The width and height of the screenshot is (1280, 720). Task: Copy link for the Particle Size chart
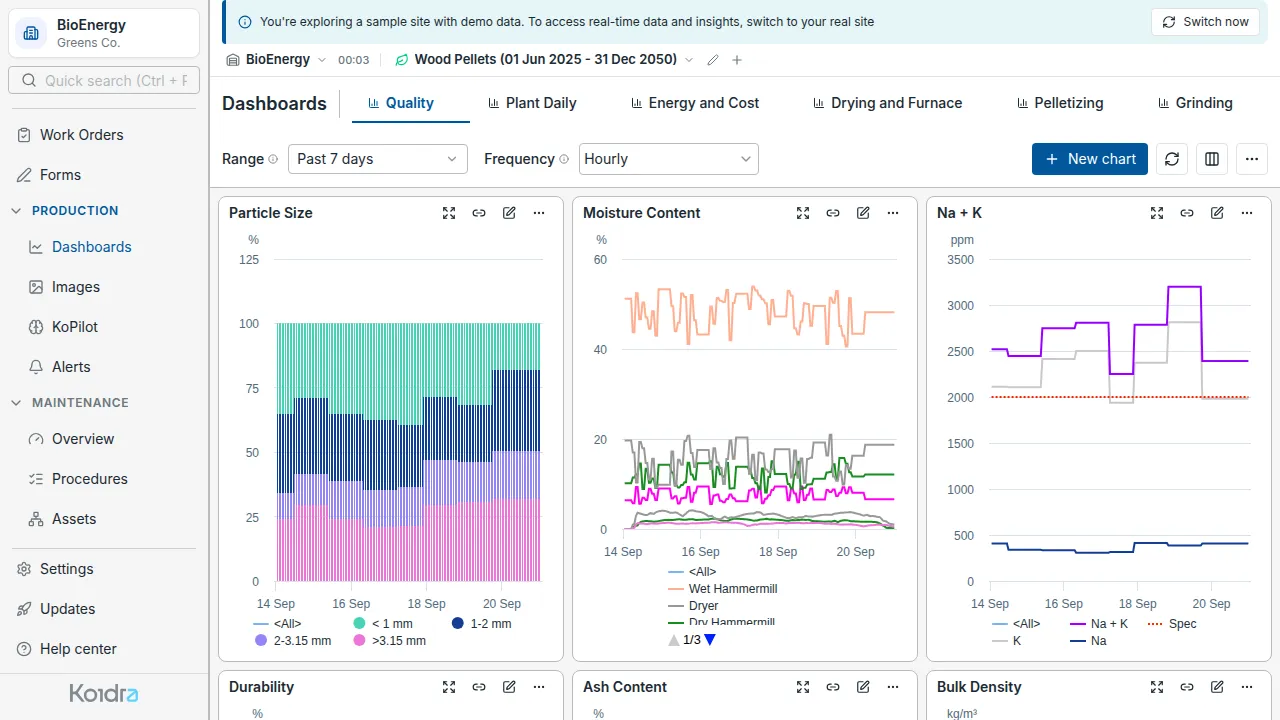coord(479,213)
